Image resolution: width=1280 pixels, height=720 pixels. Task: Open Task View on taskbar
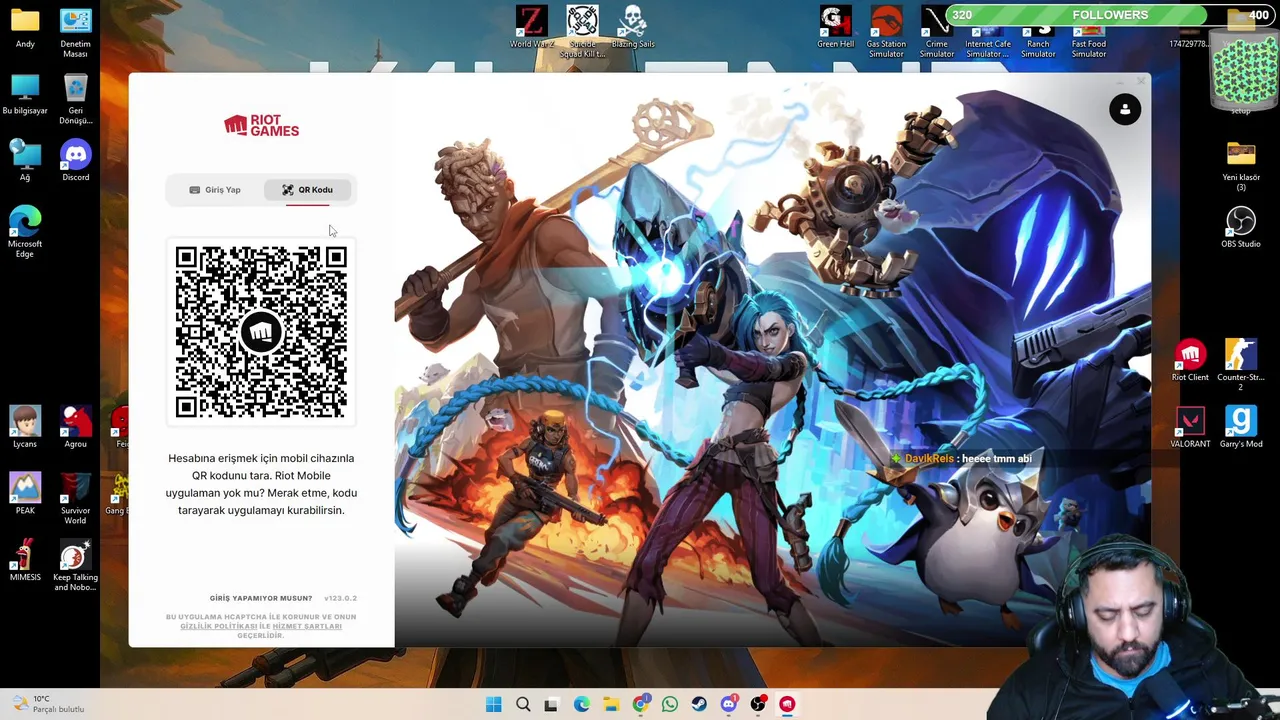click(551, 704)
